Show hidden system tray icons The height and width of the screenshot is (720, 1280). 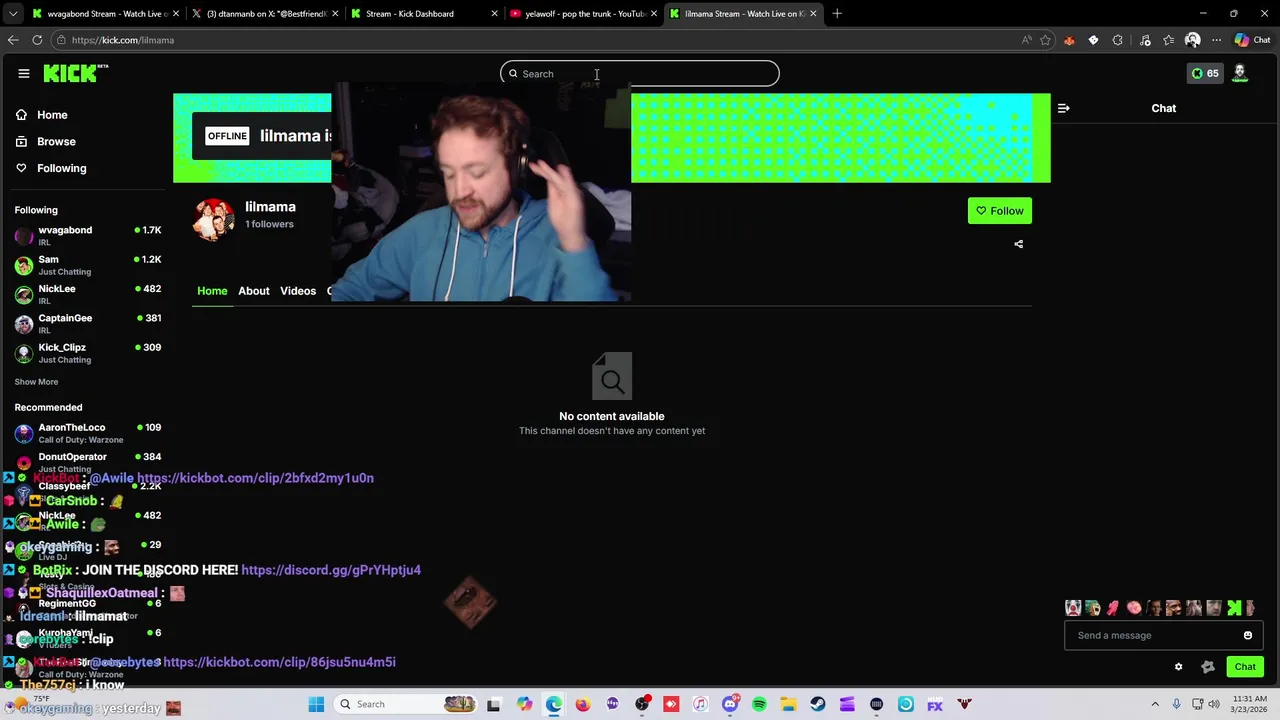click(x=1155, y=704)
